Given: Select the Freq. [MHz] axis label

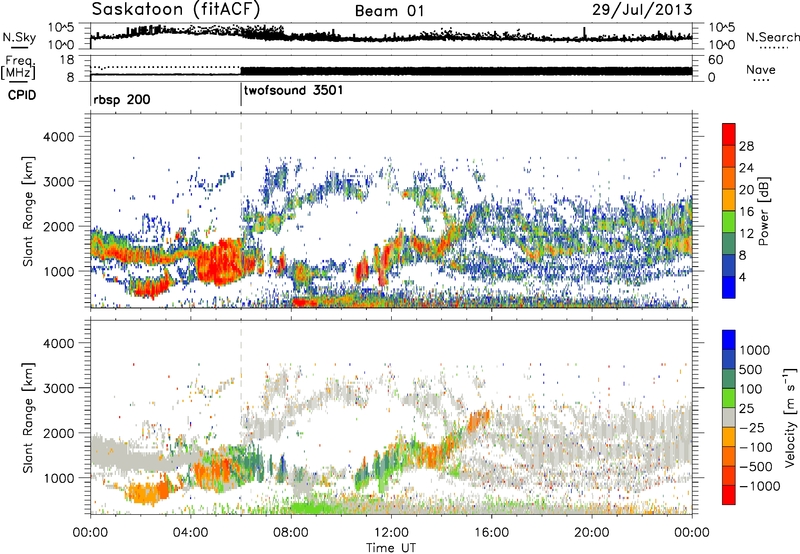Looking at the screenshot, I should tap(18, 67).
